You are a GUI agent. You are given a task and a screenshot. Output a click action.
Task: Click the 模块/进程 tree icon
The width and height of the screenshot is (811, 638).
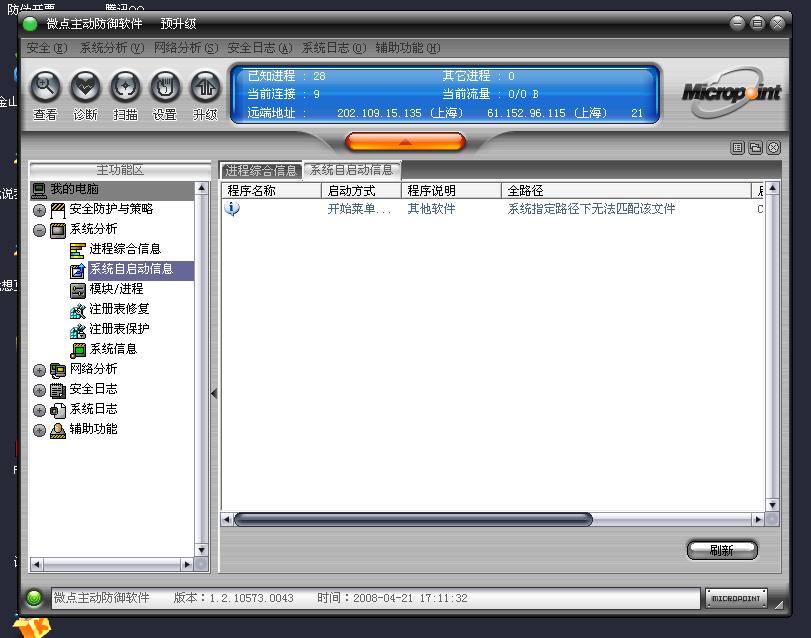click(x=78, y=290)
